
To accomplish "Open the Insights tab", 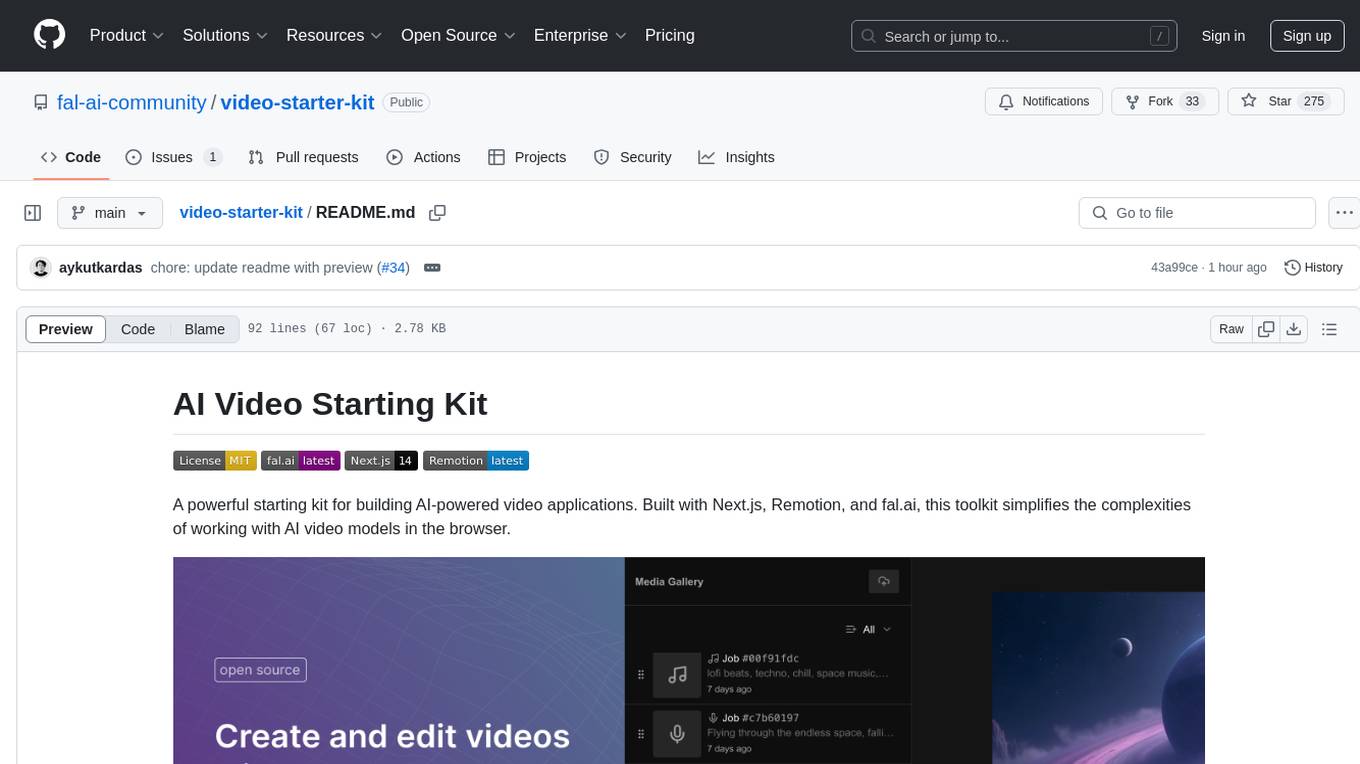I will [736, 157].
